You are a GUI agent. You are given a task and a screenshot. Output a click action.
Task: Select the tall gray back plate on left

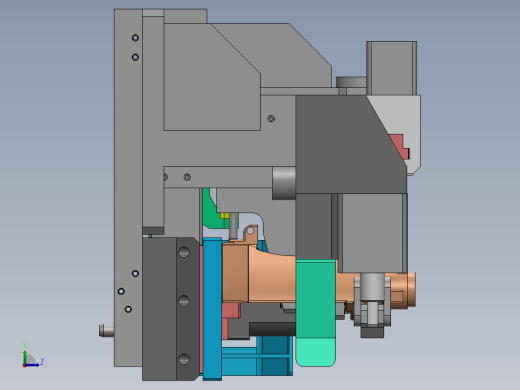pyautogui.click(x=128, y=187)
